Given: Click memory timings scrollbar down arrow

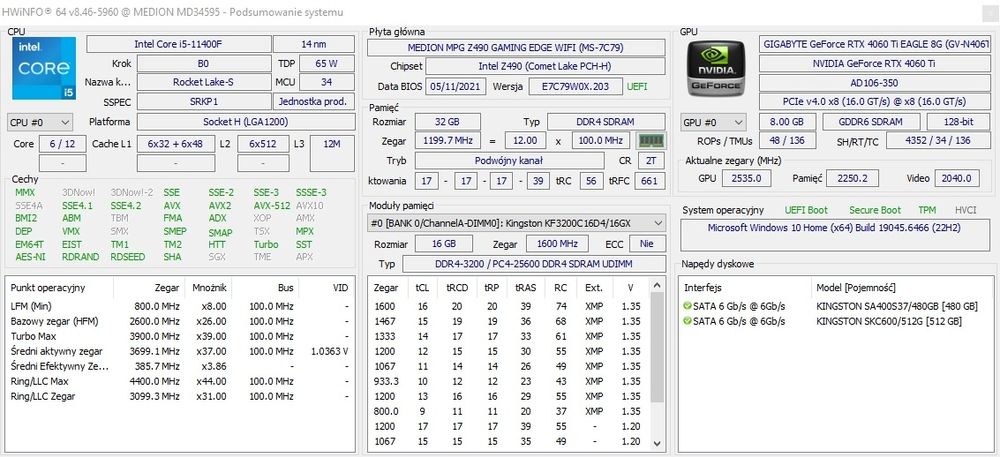Looking at the screenshot, I should point(658,444).
